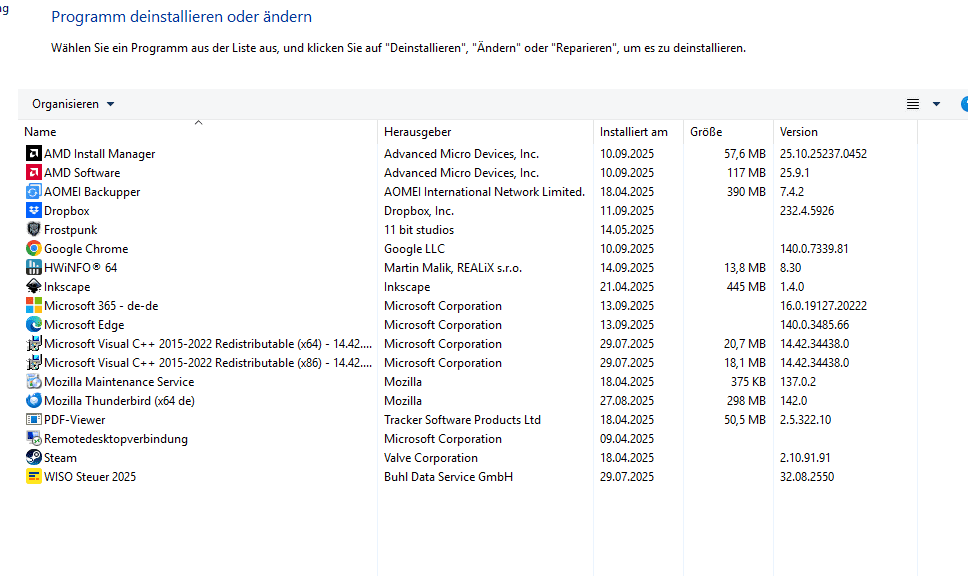Click publisher Valve Corporation
The height and width of the screenshot is (576, 968).
[x=431, y=458]
